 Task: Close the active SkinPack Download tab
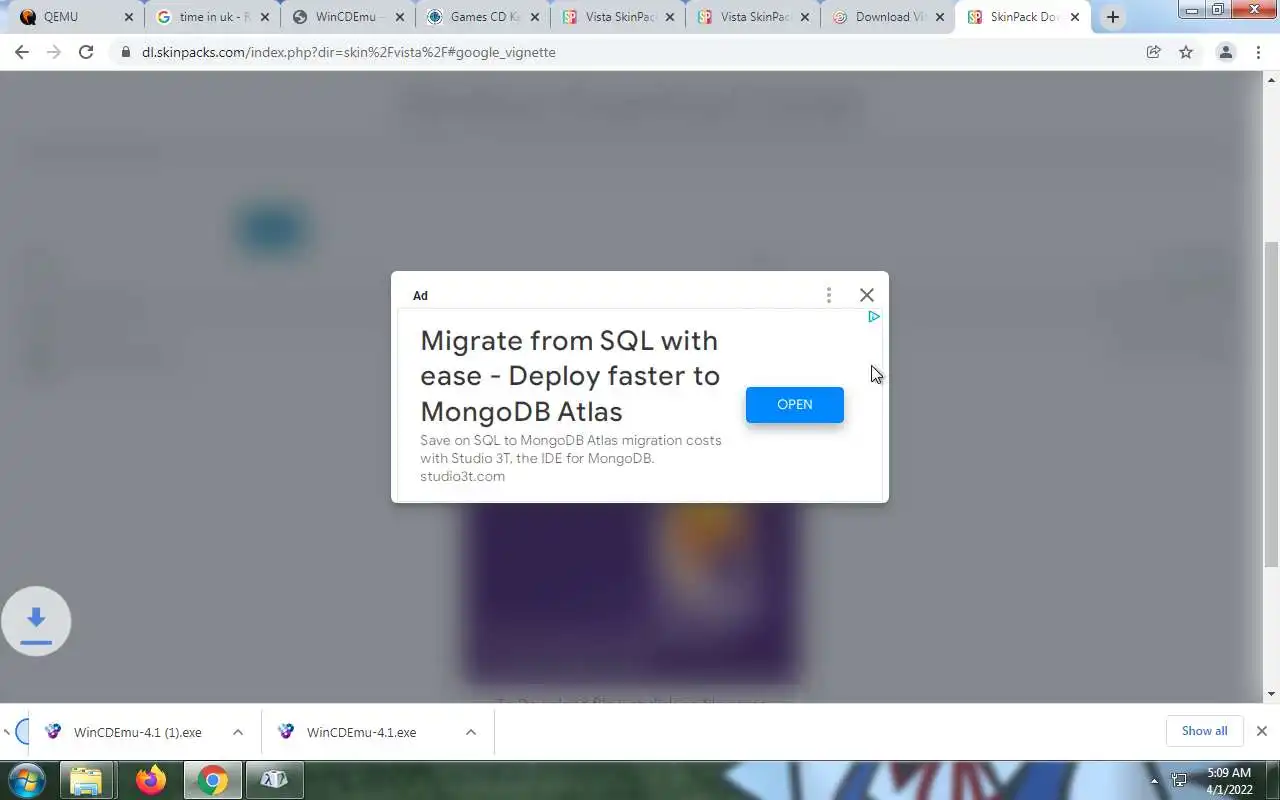(x=1075, y=17)
